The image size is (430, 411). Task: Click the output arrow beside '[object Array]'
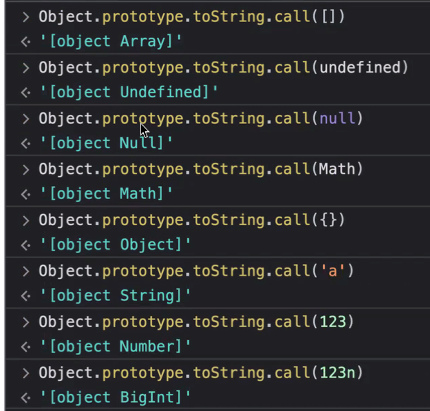tap(26, 42)
